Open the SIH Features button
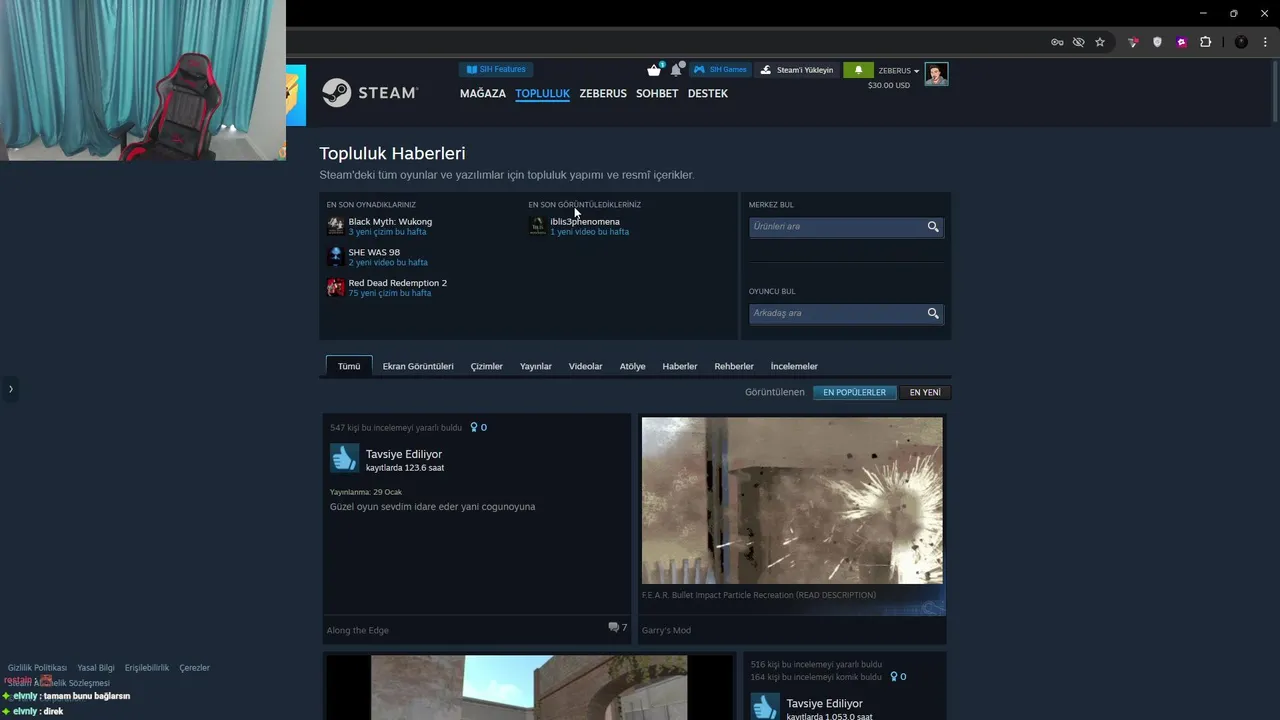The height and width of the screenshot is (720, 1280). (x=496, y=70)
